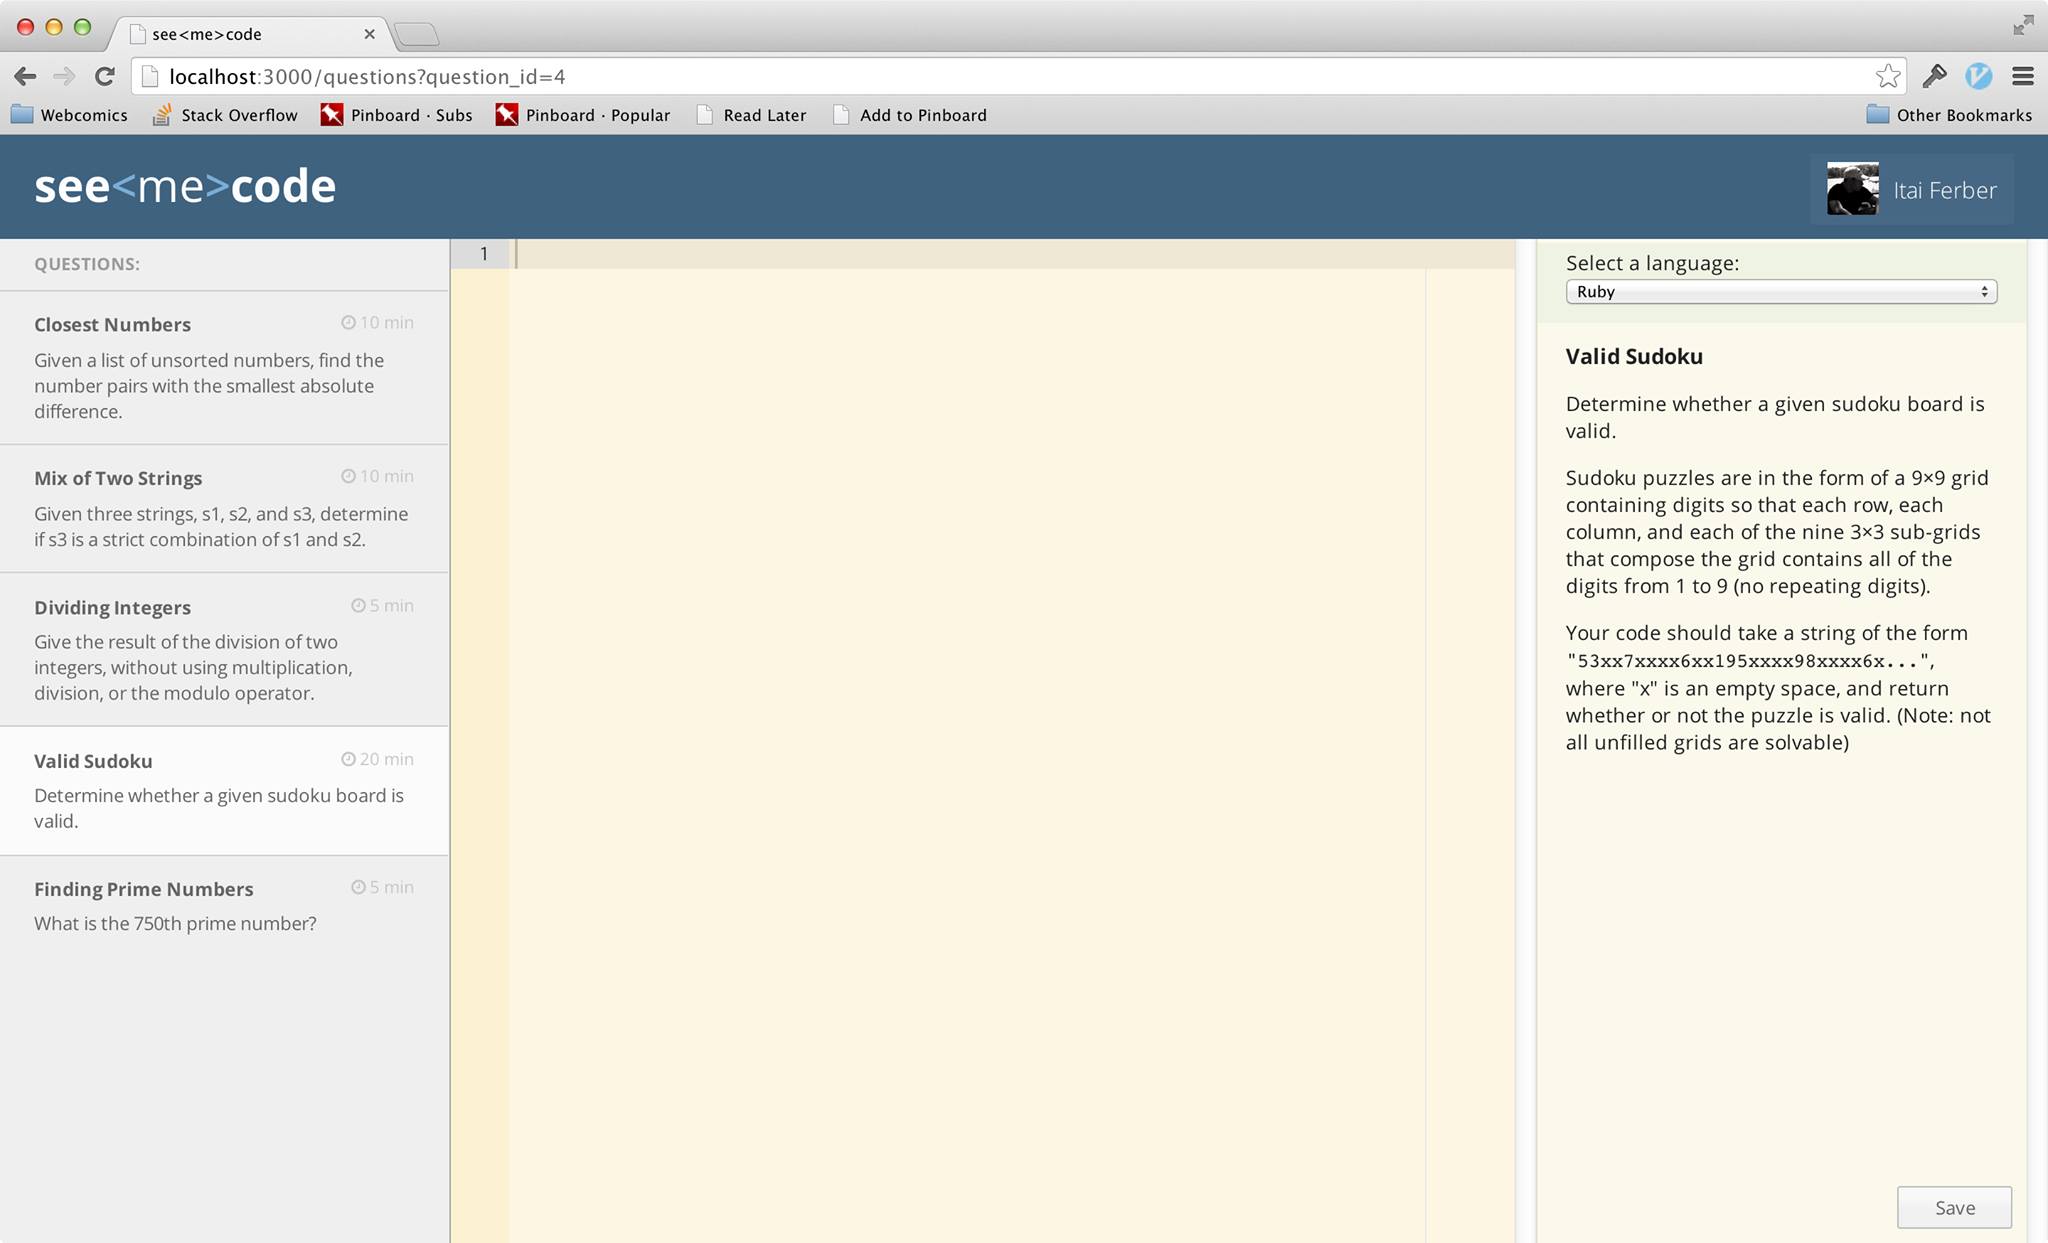Screen dimensions: 2048x1243
Task: Expand the Other Bookmarks folder
Action: (x=1948, y=115)
